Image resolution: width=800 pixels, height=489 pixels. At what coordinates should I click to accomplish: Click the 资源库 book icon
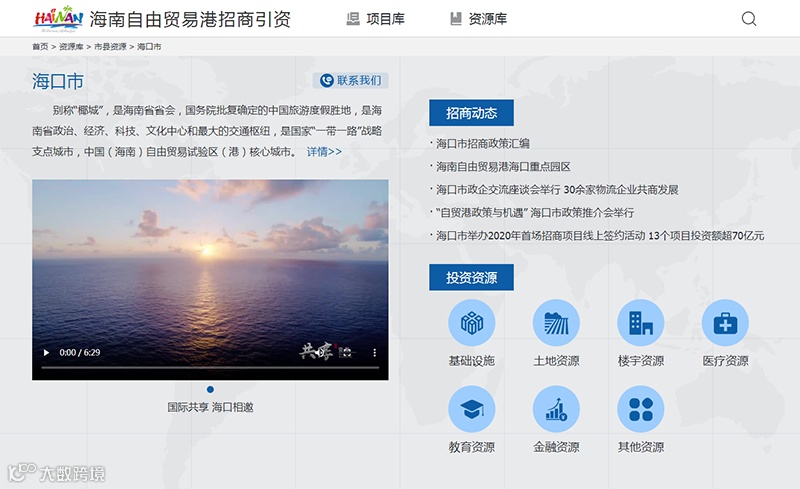(x=456, y=19)
